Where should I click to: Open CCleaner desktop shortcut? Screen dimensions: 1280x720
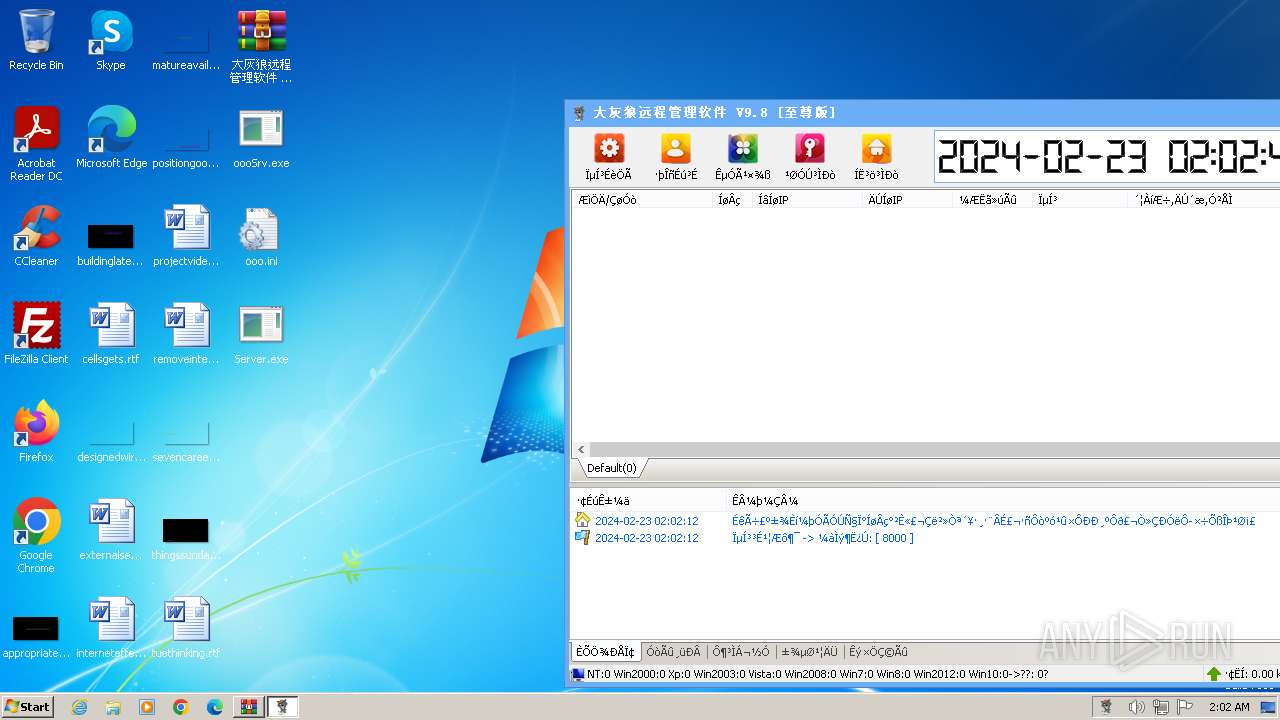(x=36, y=236)
